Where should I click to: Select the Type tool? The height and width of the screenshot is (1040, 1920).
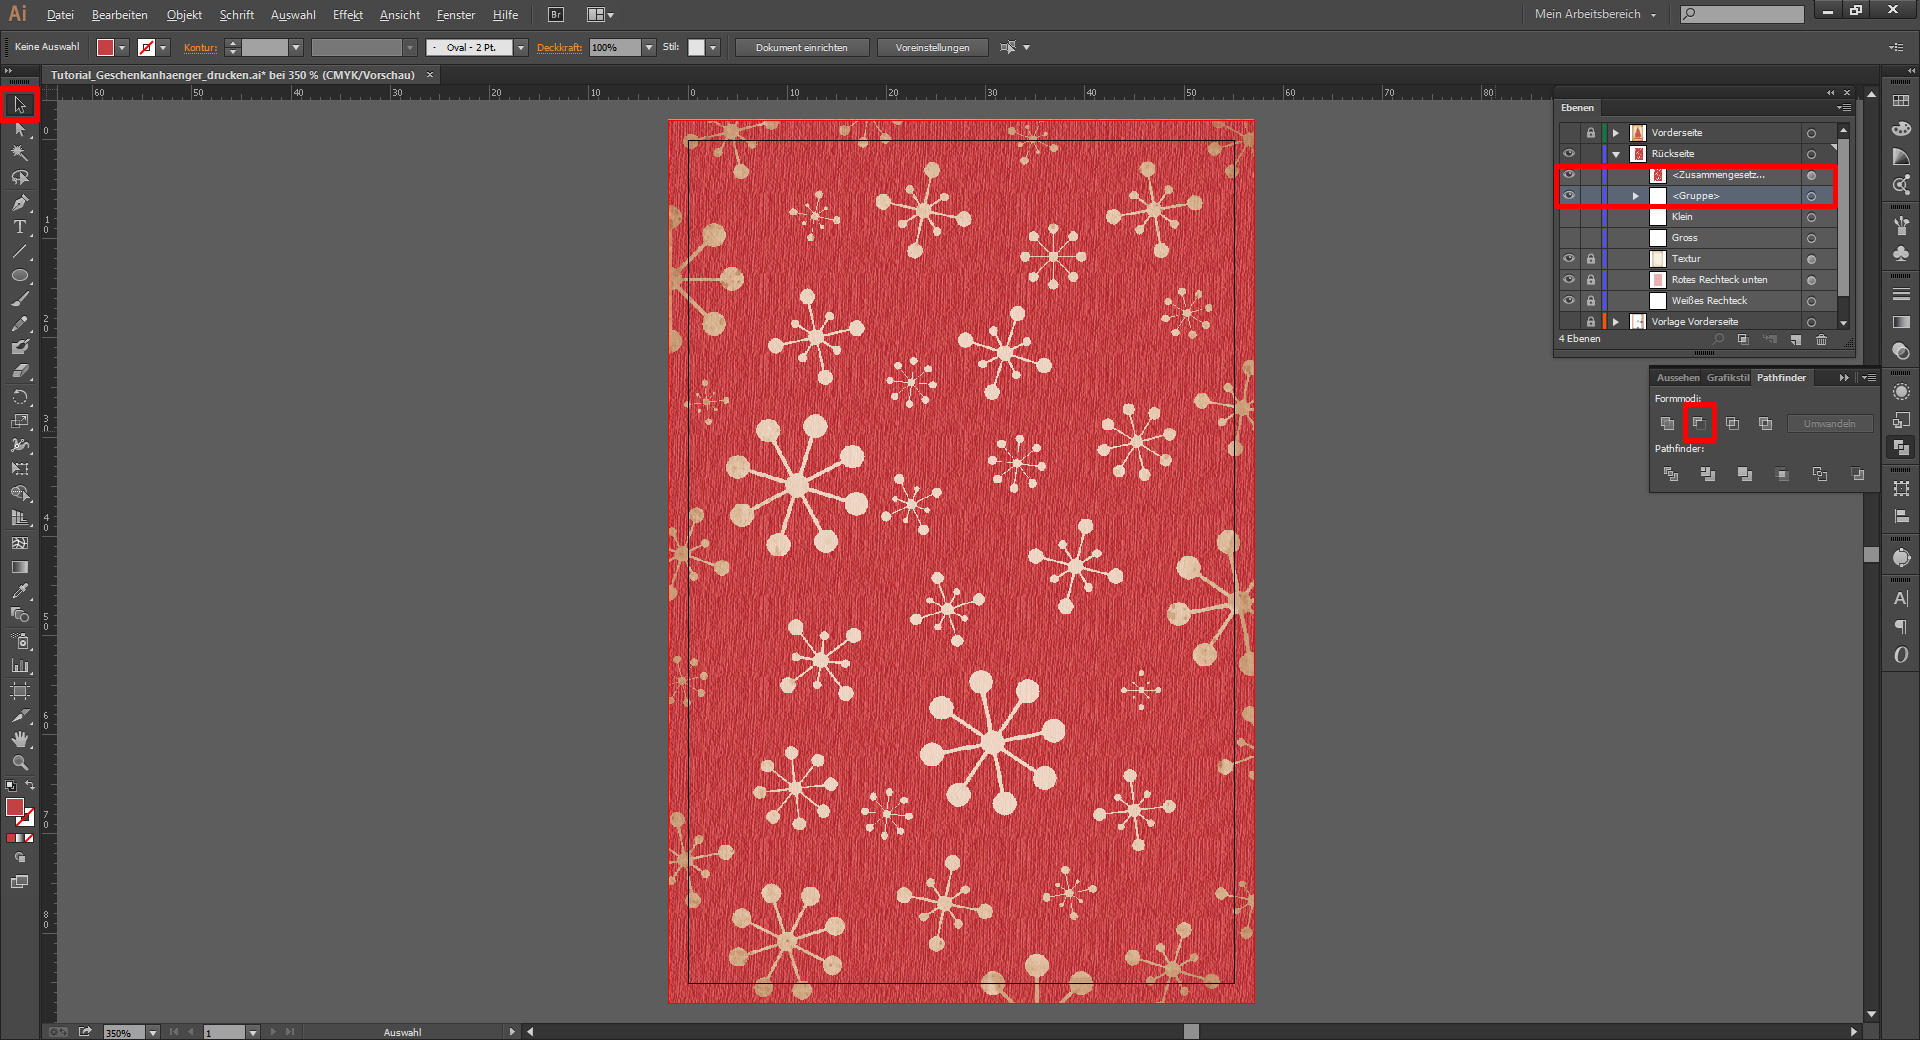tap(19, 227)
